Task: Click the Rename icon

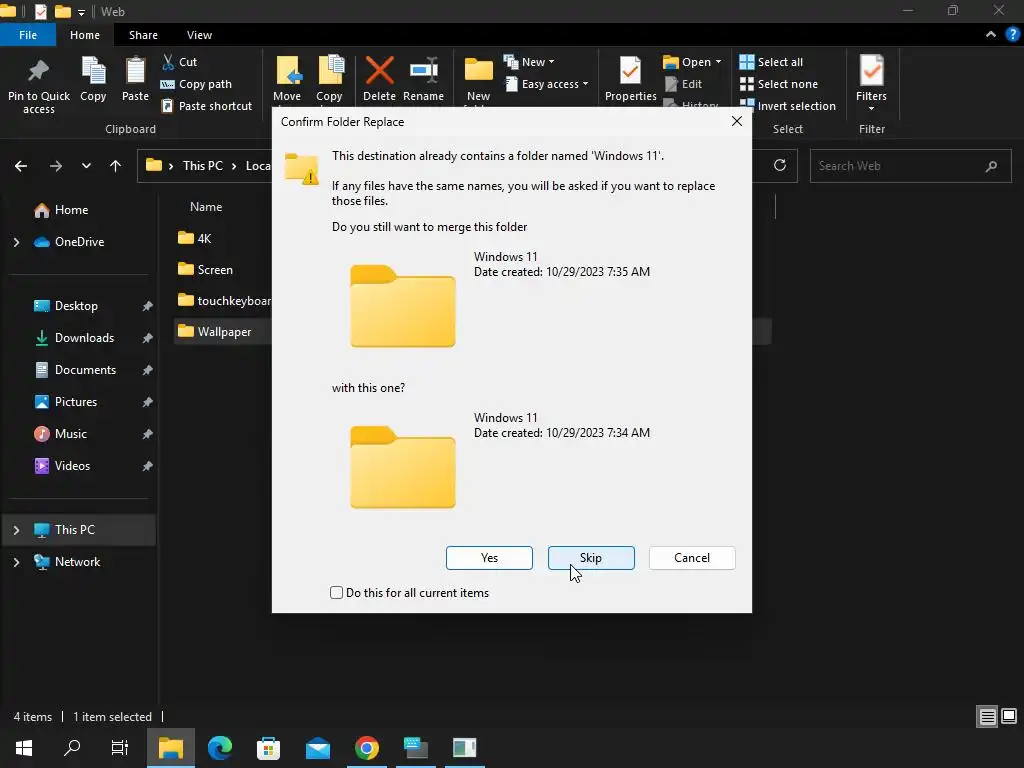Action: [x=424, y=70]
